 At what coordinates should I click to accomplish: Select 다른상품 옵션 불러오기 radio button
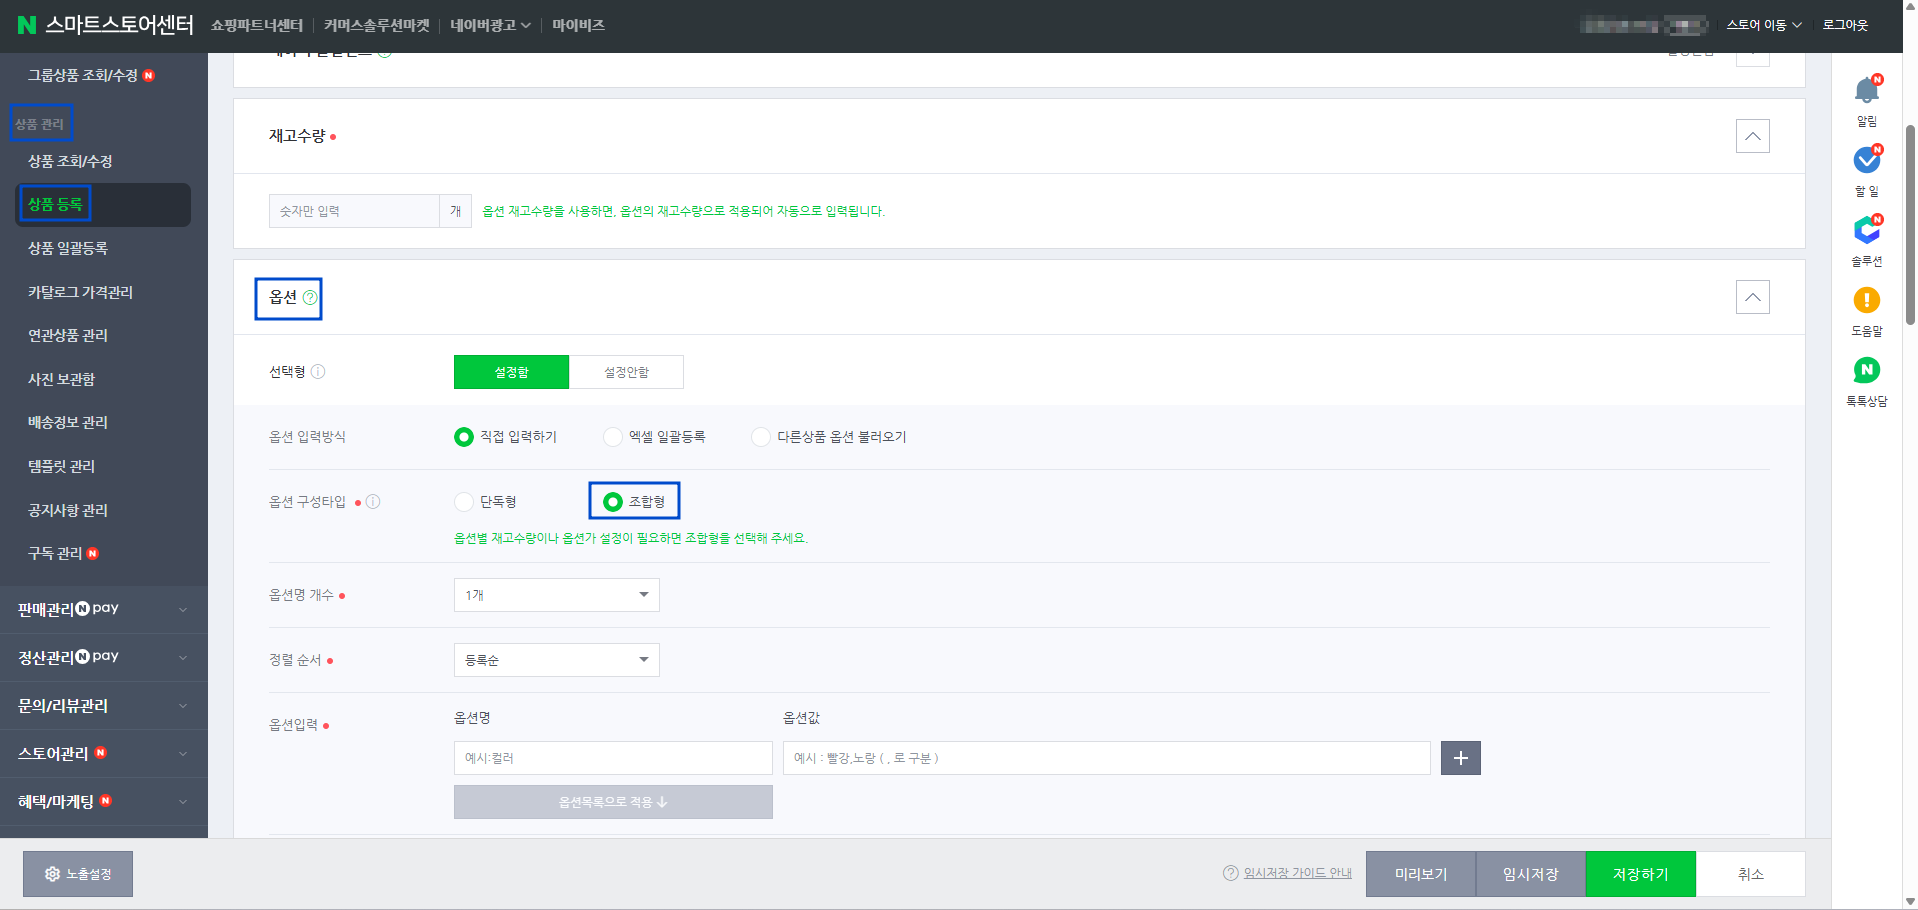pos(761,437)
